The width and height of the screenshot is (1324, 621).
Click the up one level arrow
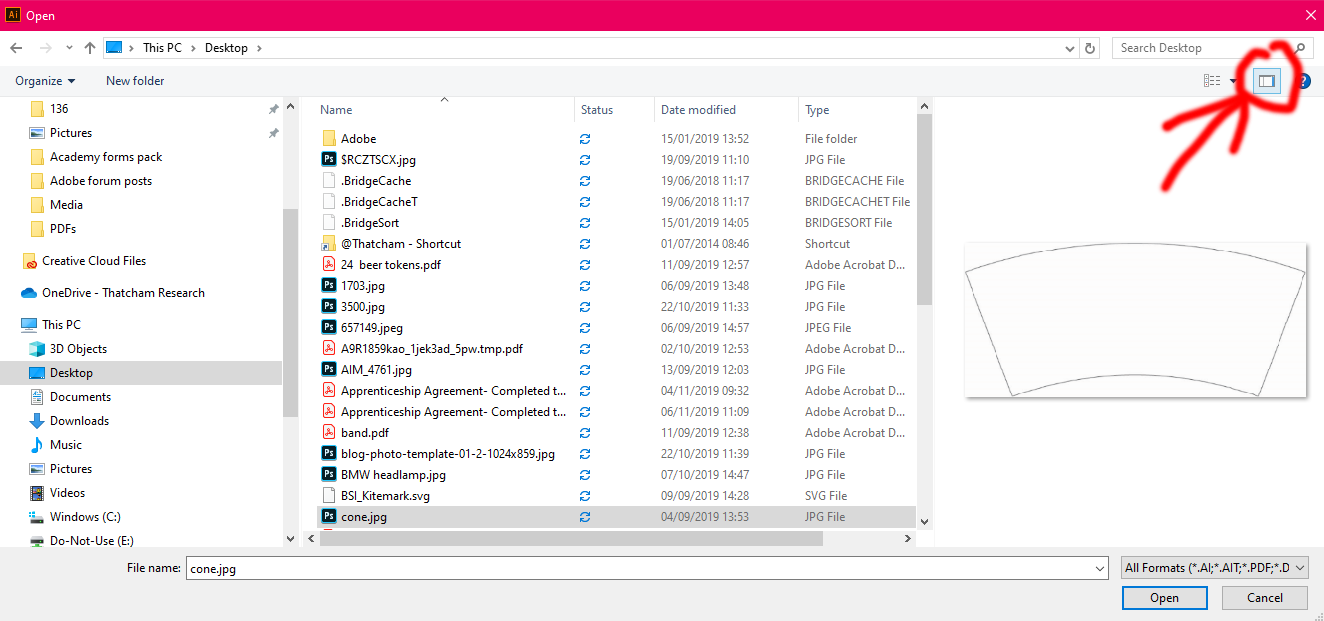click(x=89, y=47)
